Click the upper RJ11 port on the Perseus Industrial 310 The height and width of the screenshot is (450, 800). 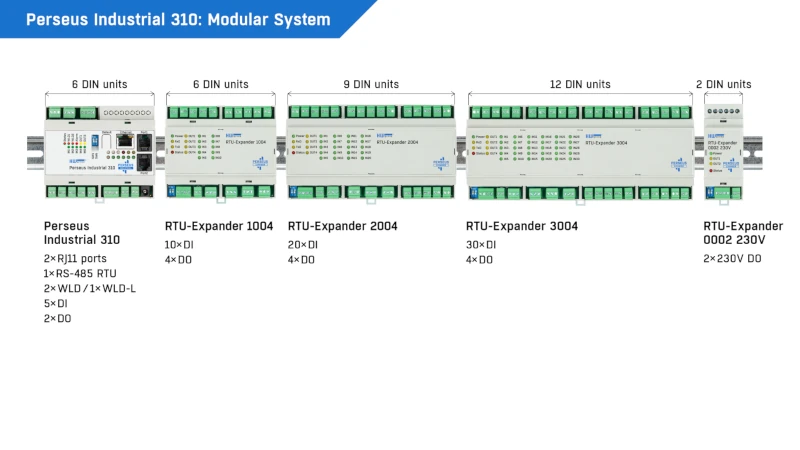[144, 143]
